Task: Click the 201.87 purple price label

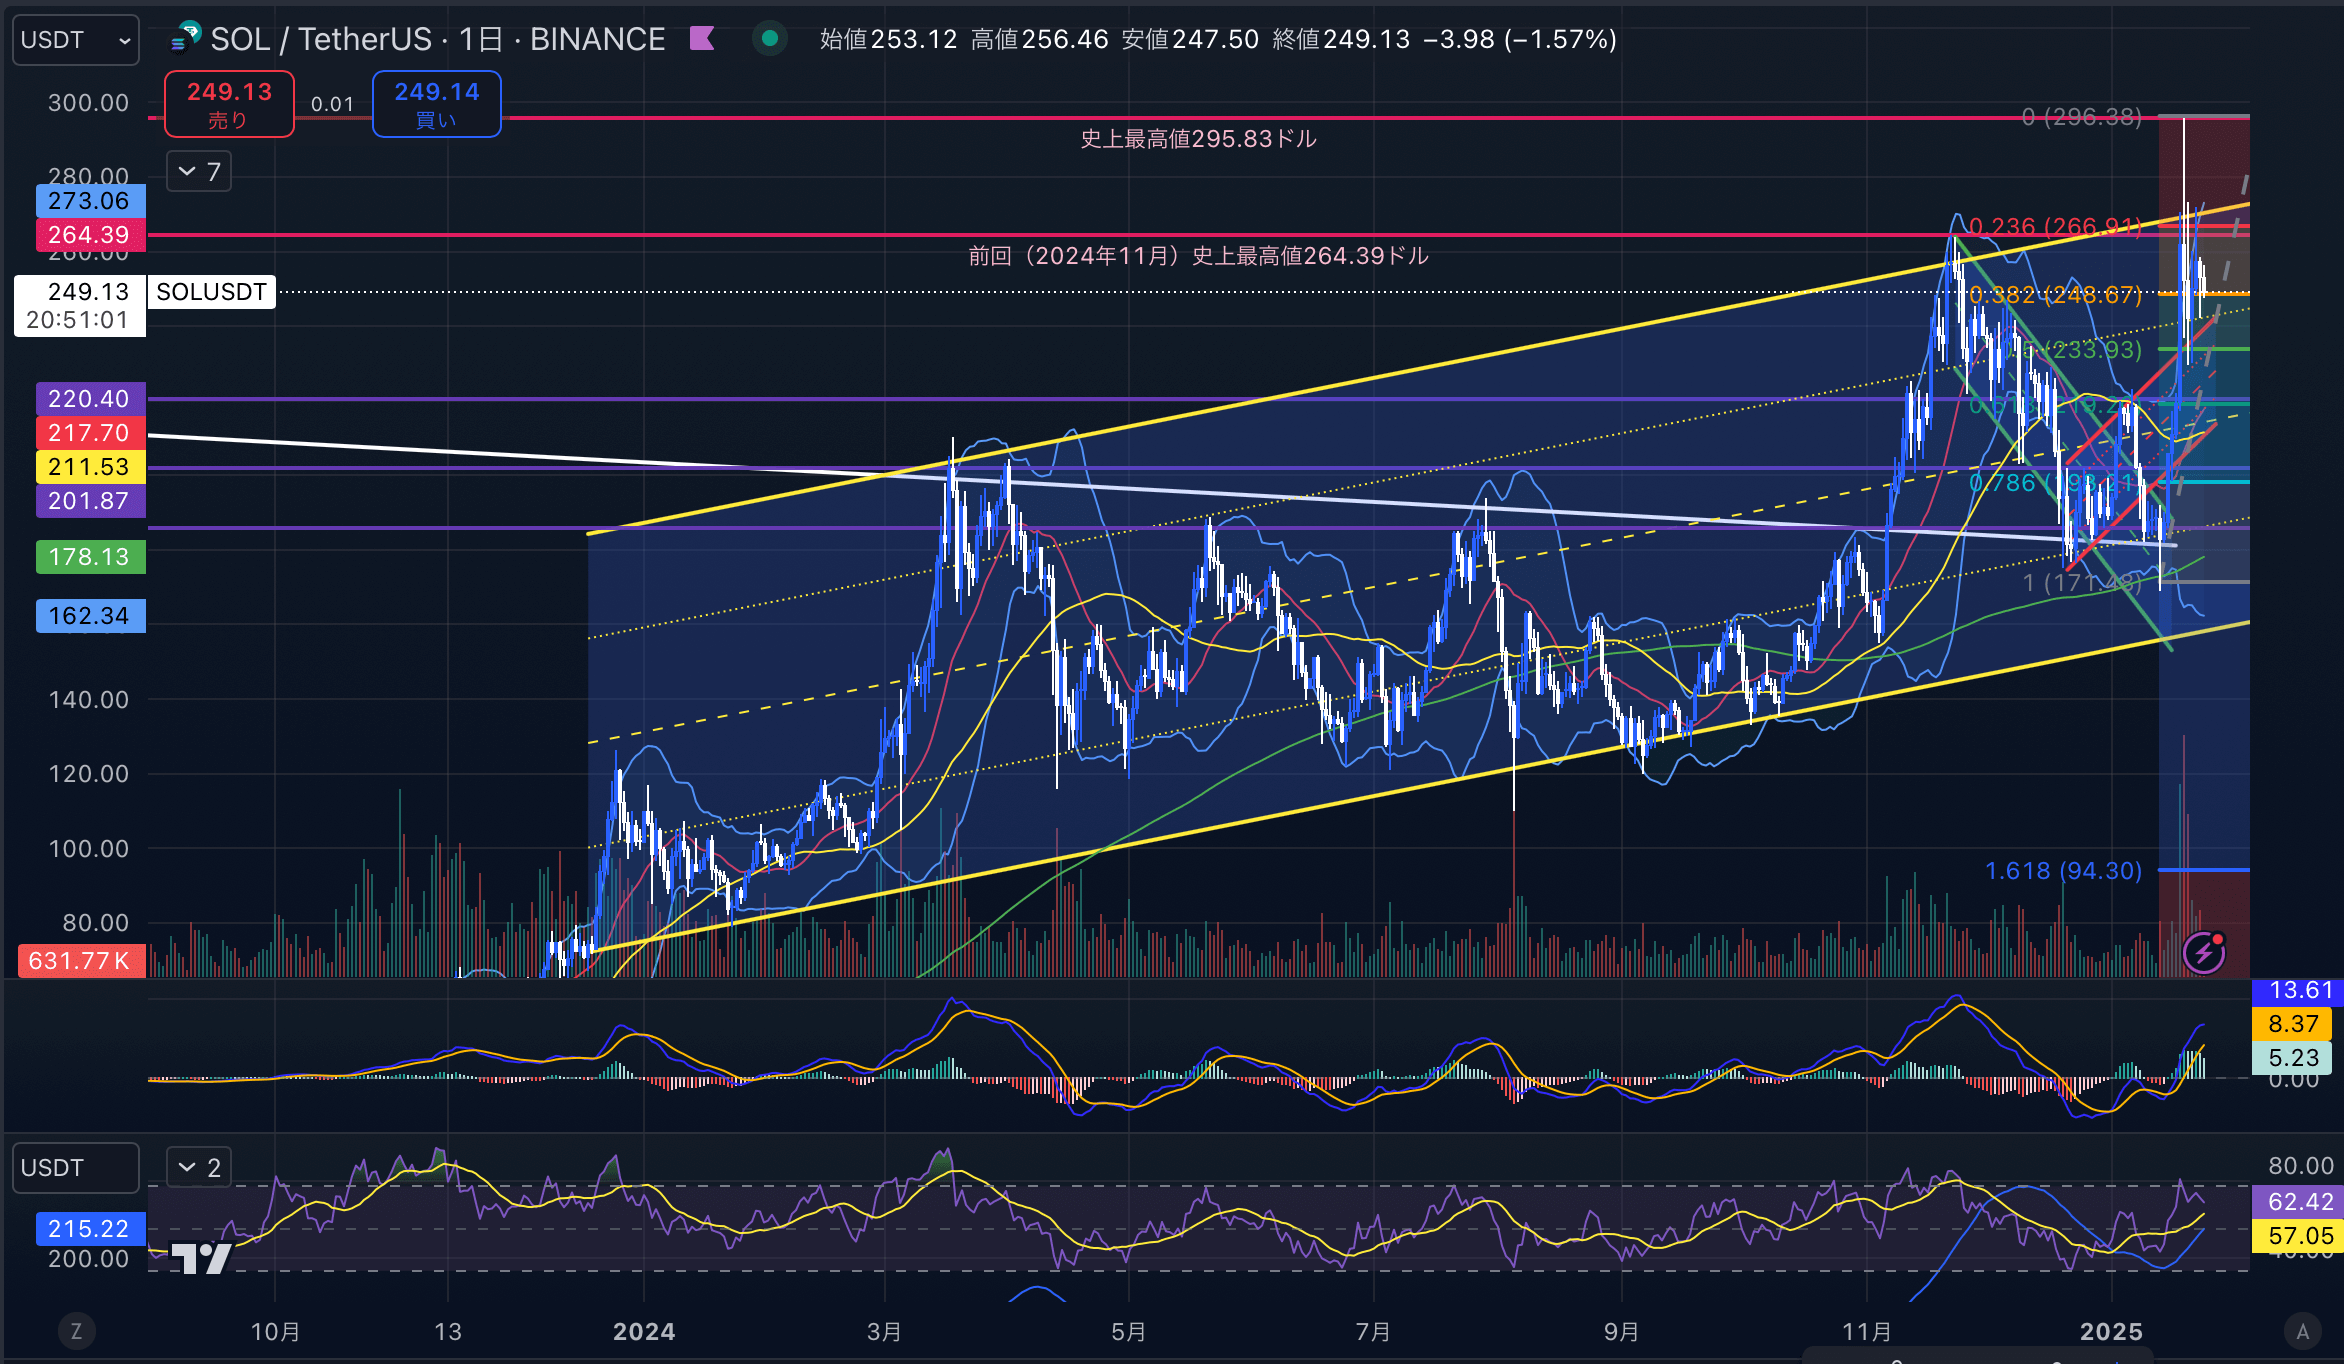Action: coord(90,501)
